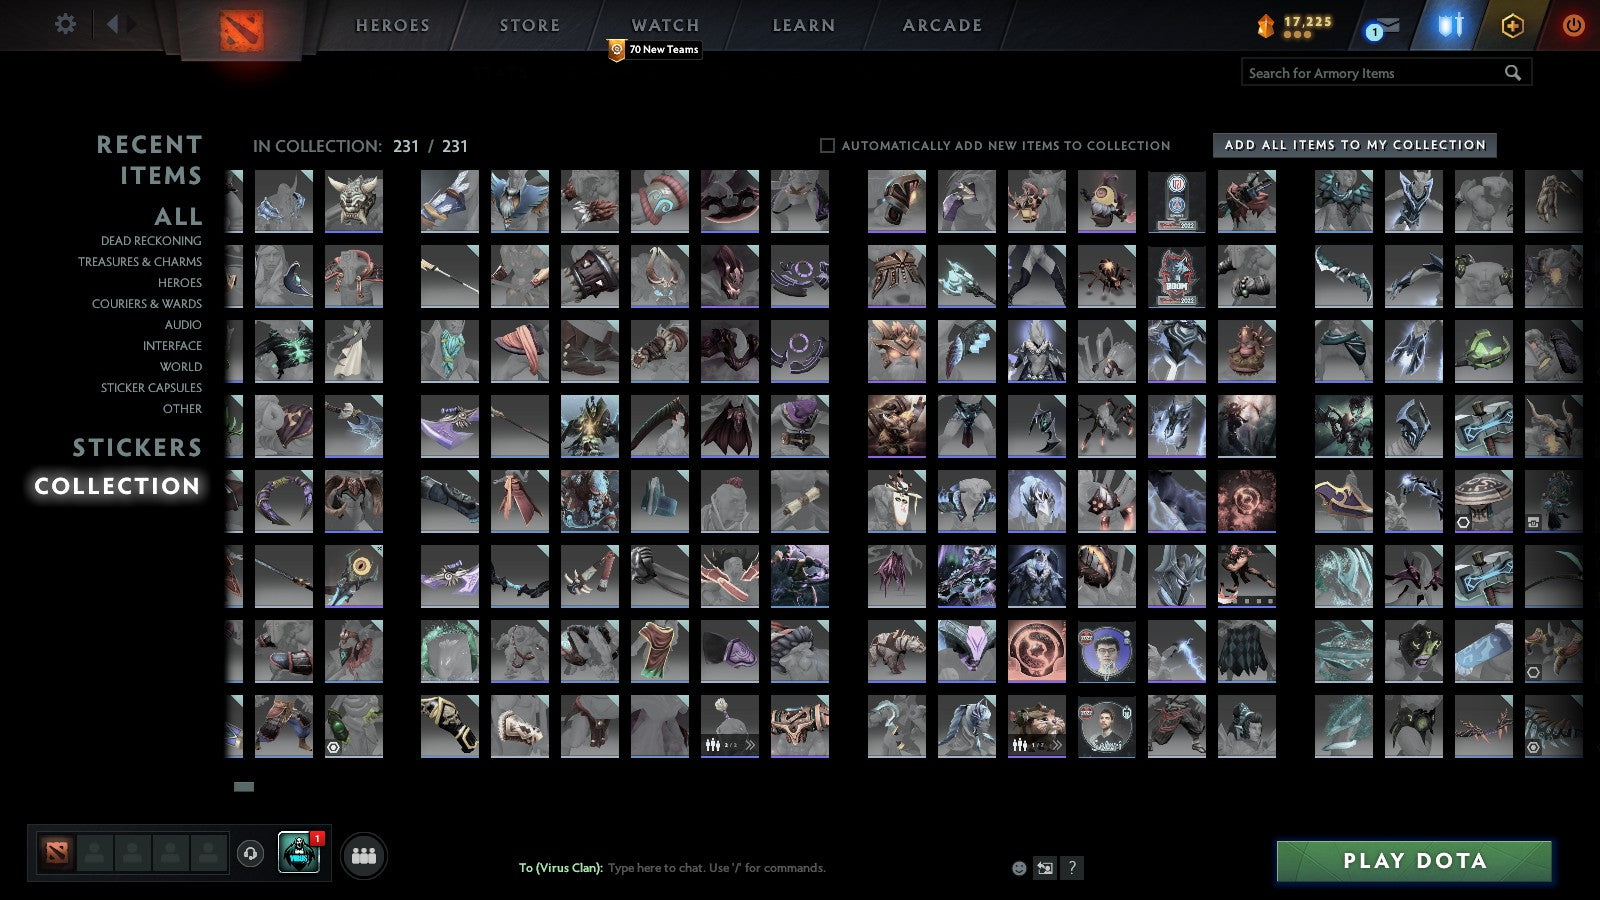Select the STICKERS section in the sidebar
Viewport: 1600px width, 900px height.
pyautogui.click(x=138, y=447)
